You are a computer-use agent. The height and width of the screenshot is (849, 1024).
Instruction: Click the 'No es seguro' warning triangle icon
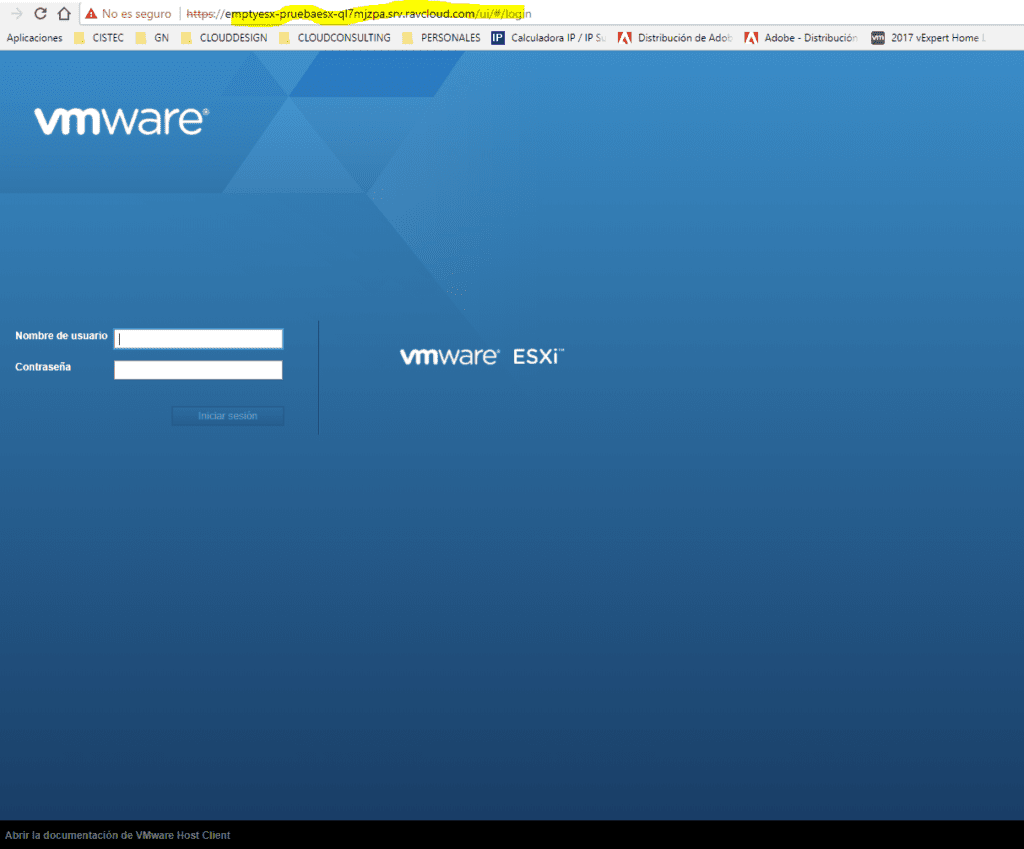(x=91, y=14)
